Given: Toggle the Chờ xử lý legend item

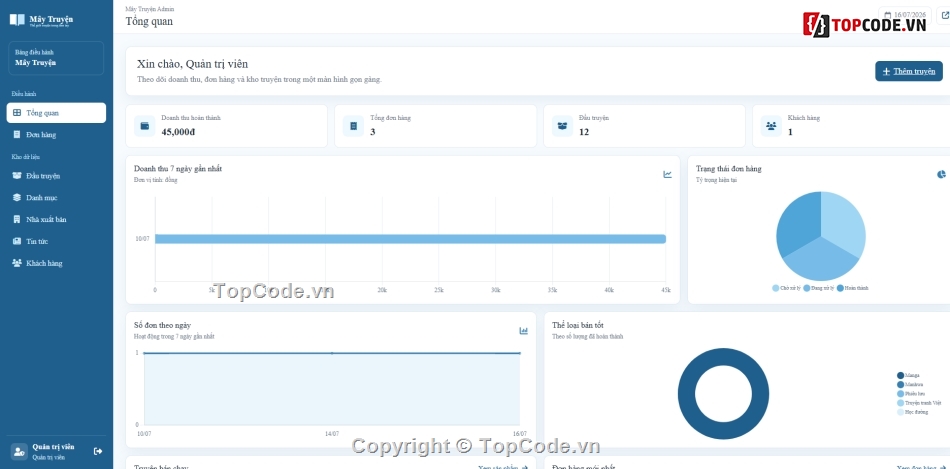Looking at the screenshot, I should click(787, 288).
